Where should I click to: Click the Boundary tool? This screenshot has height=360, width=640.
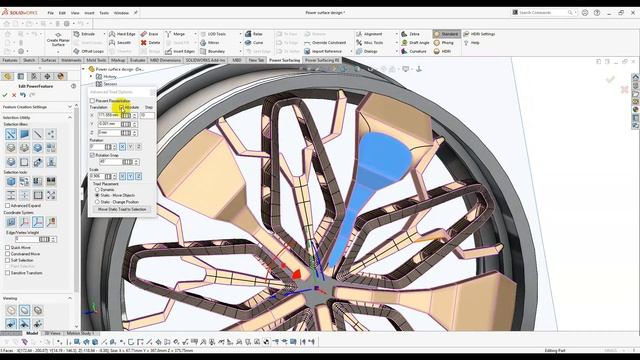click(x=213, y=51)
